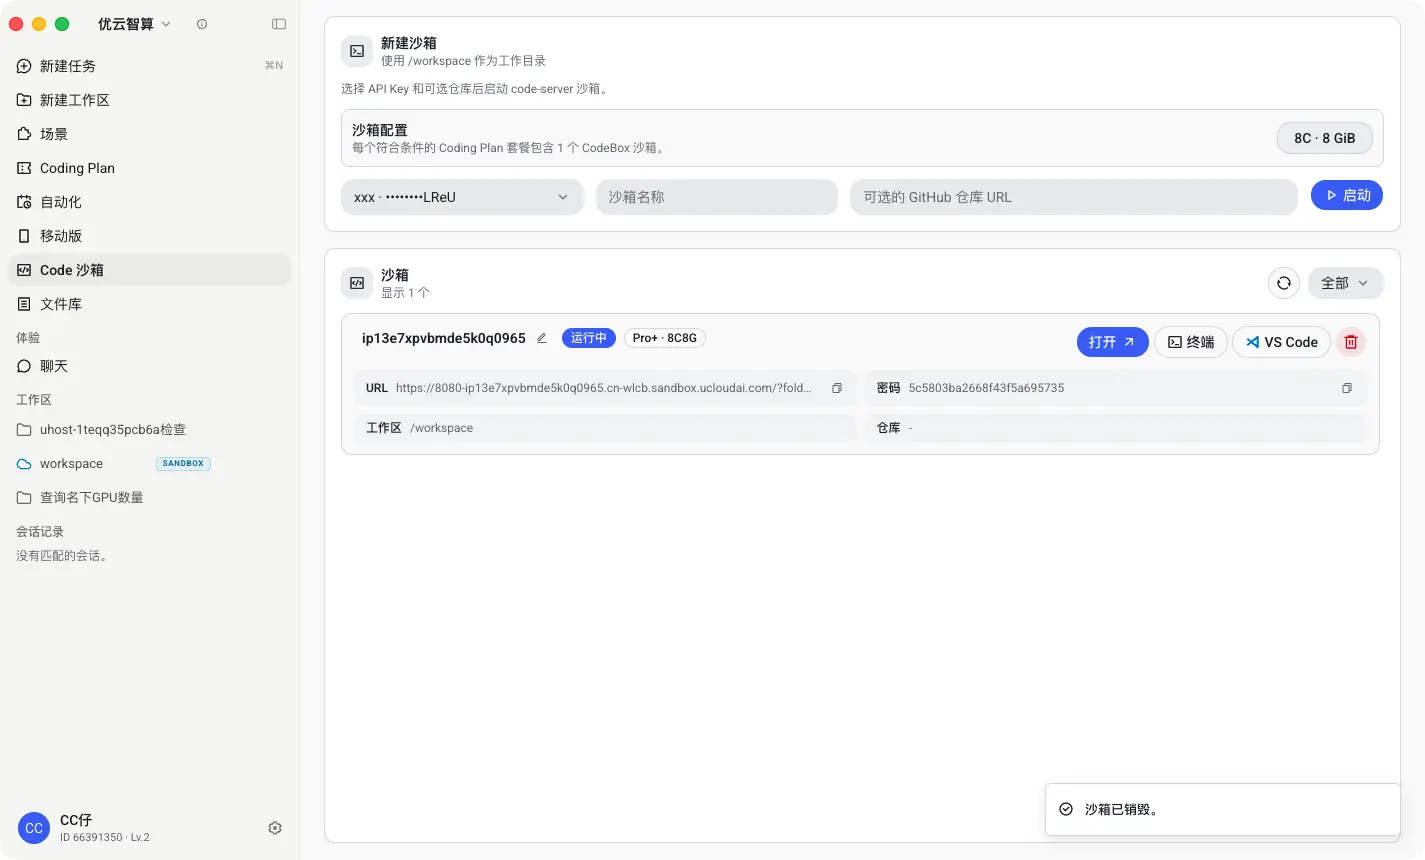Click the sandbox URL text
1425x860 pixels.
tap(604, 388)
